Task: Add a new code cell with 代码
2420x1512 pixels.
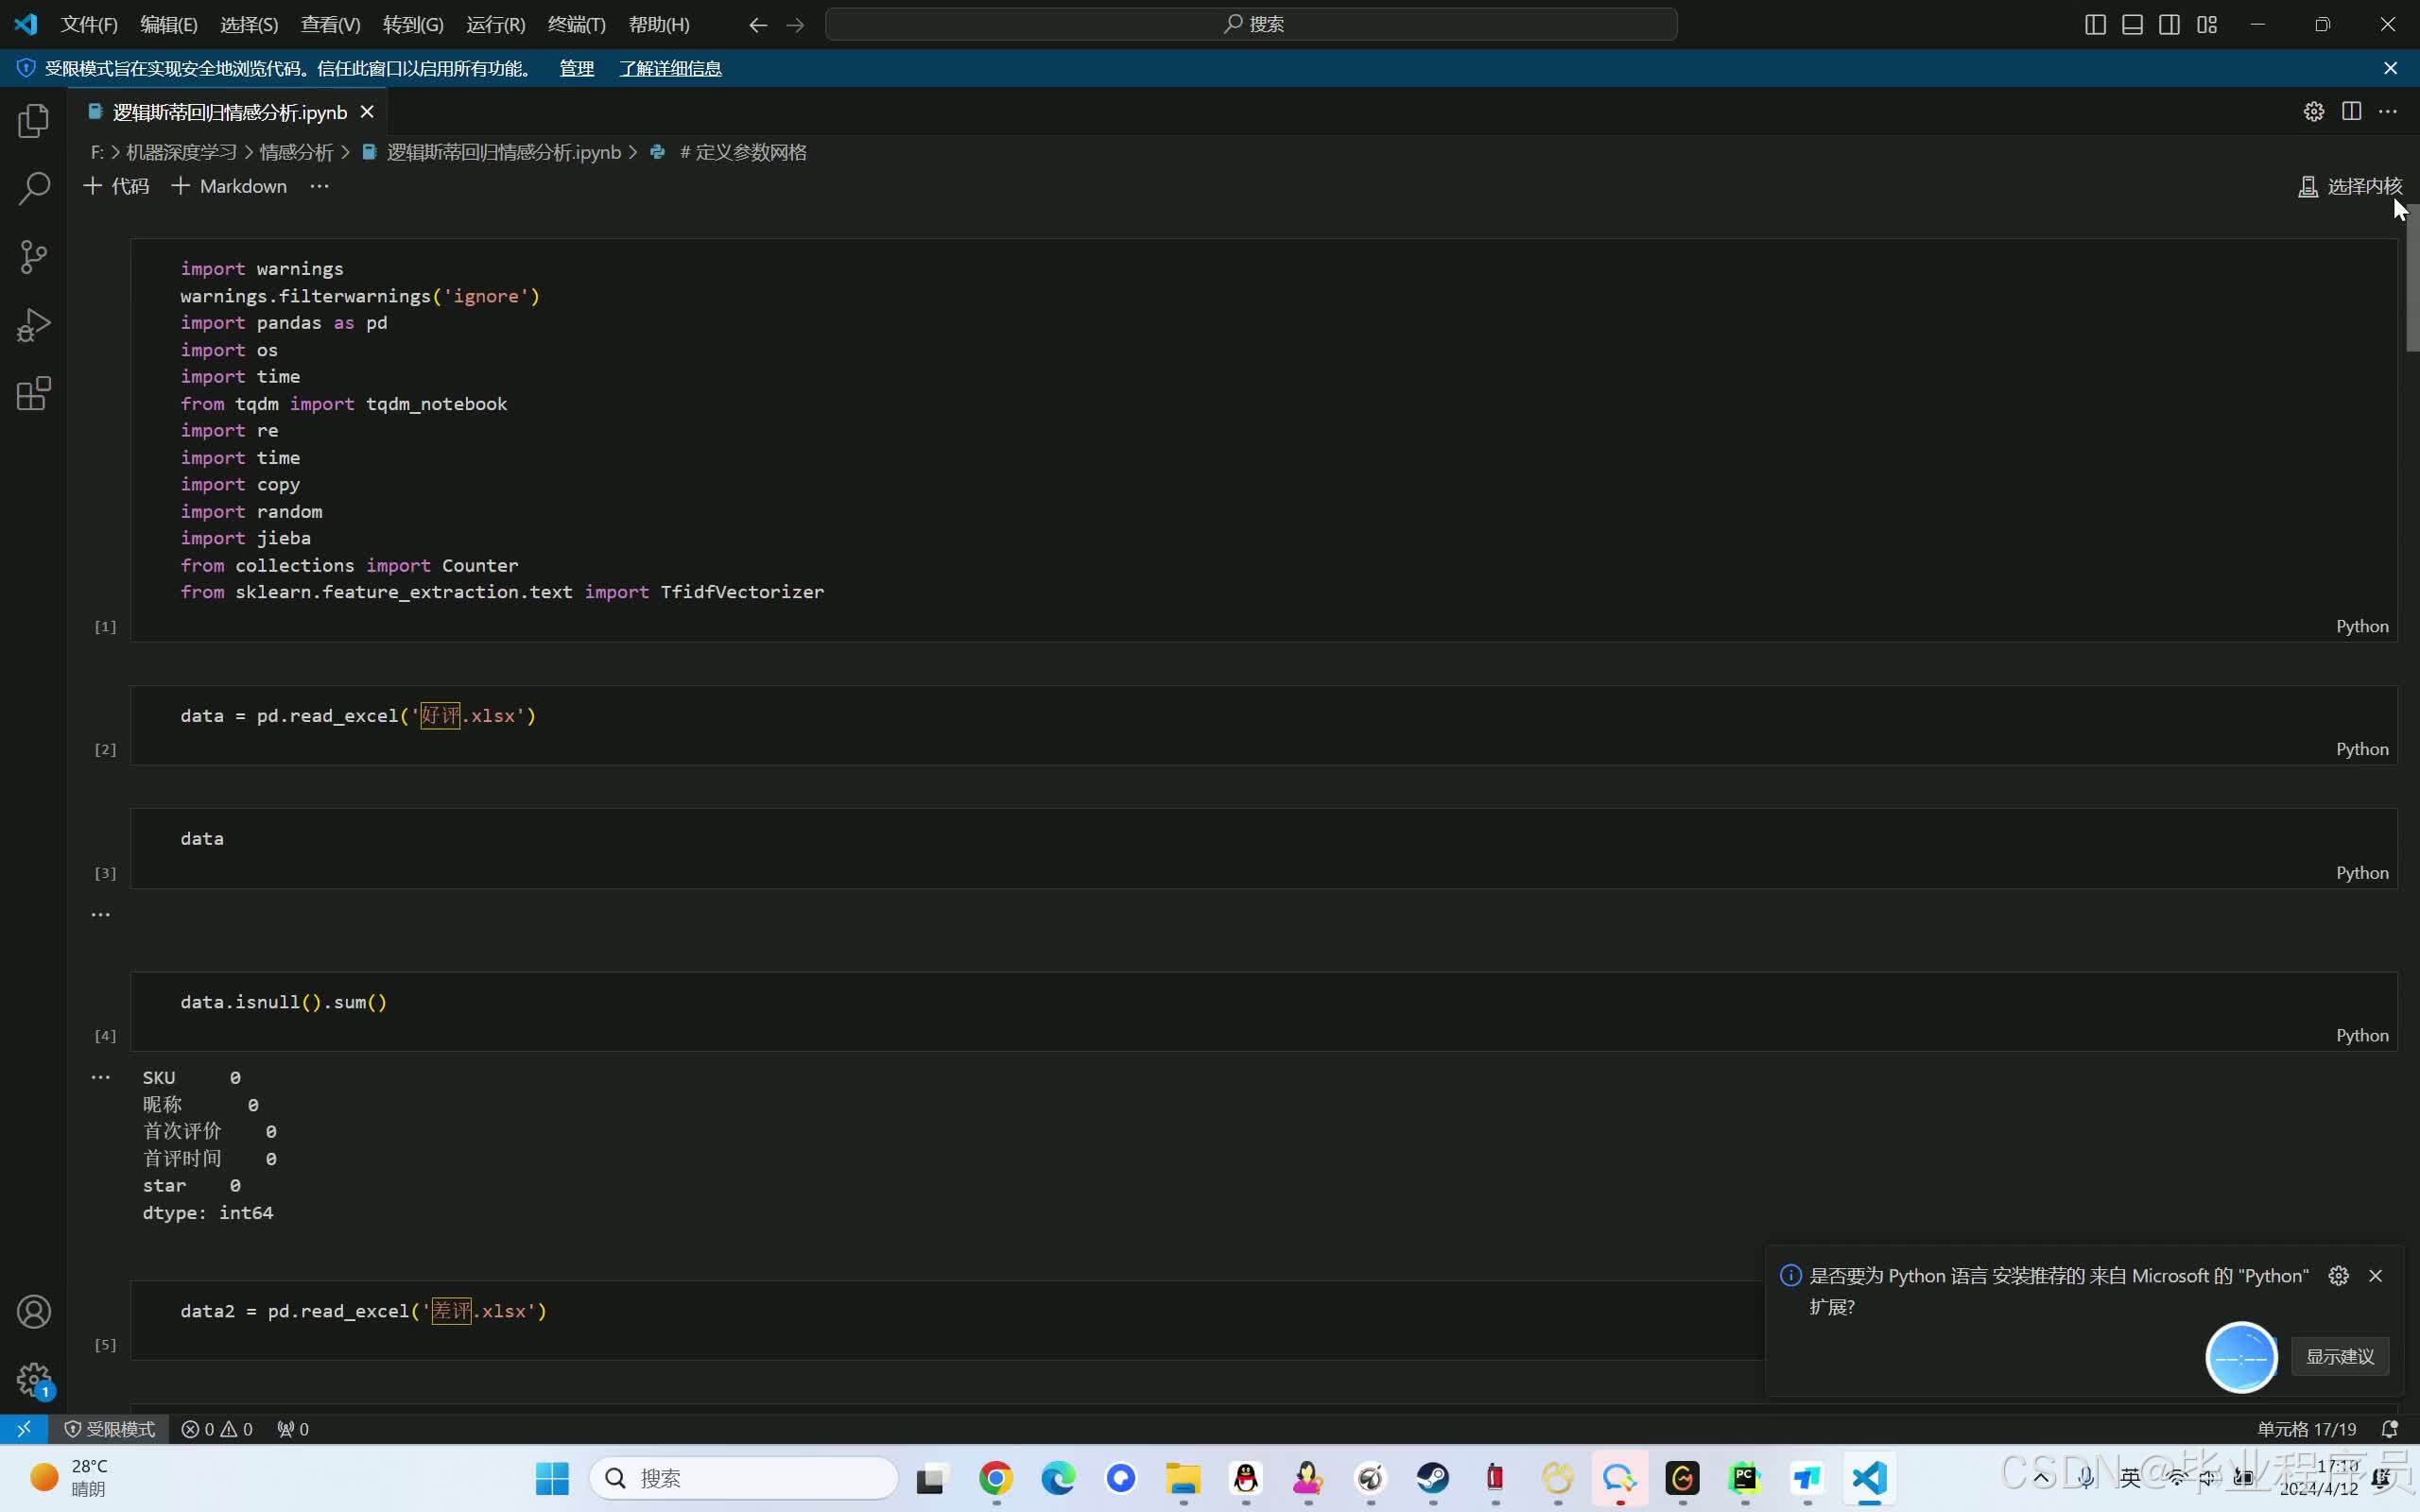Action: pos(116,186)
